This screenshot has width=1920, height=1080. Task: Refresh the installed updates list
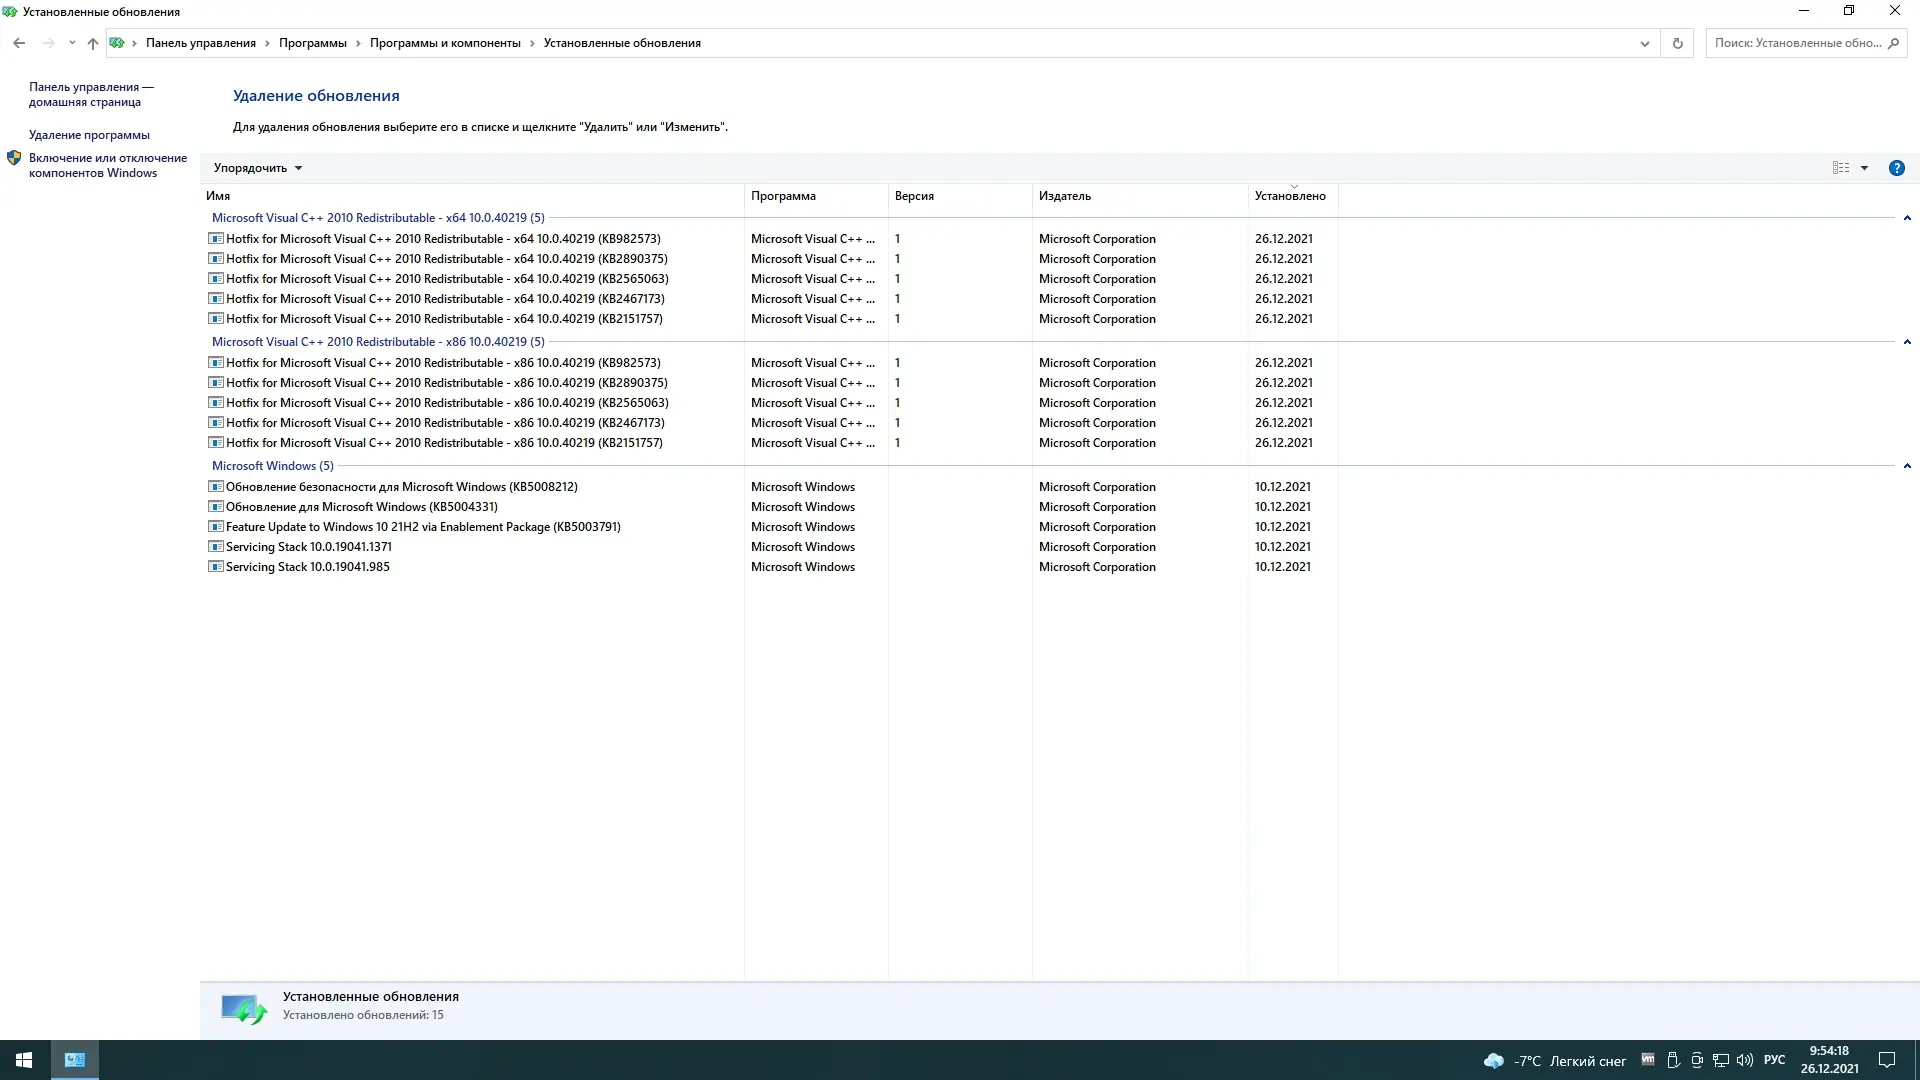point(1678,43)
